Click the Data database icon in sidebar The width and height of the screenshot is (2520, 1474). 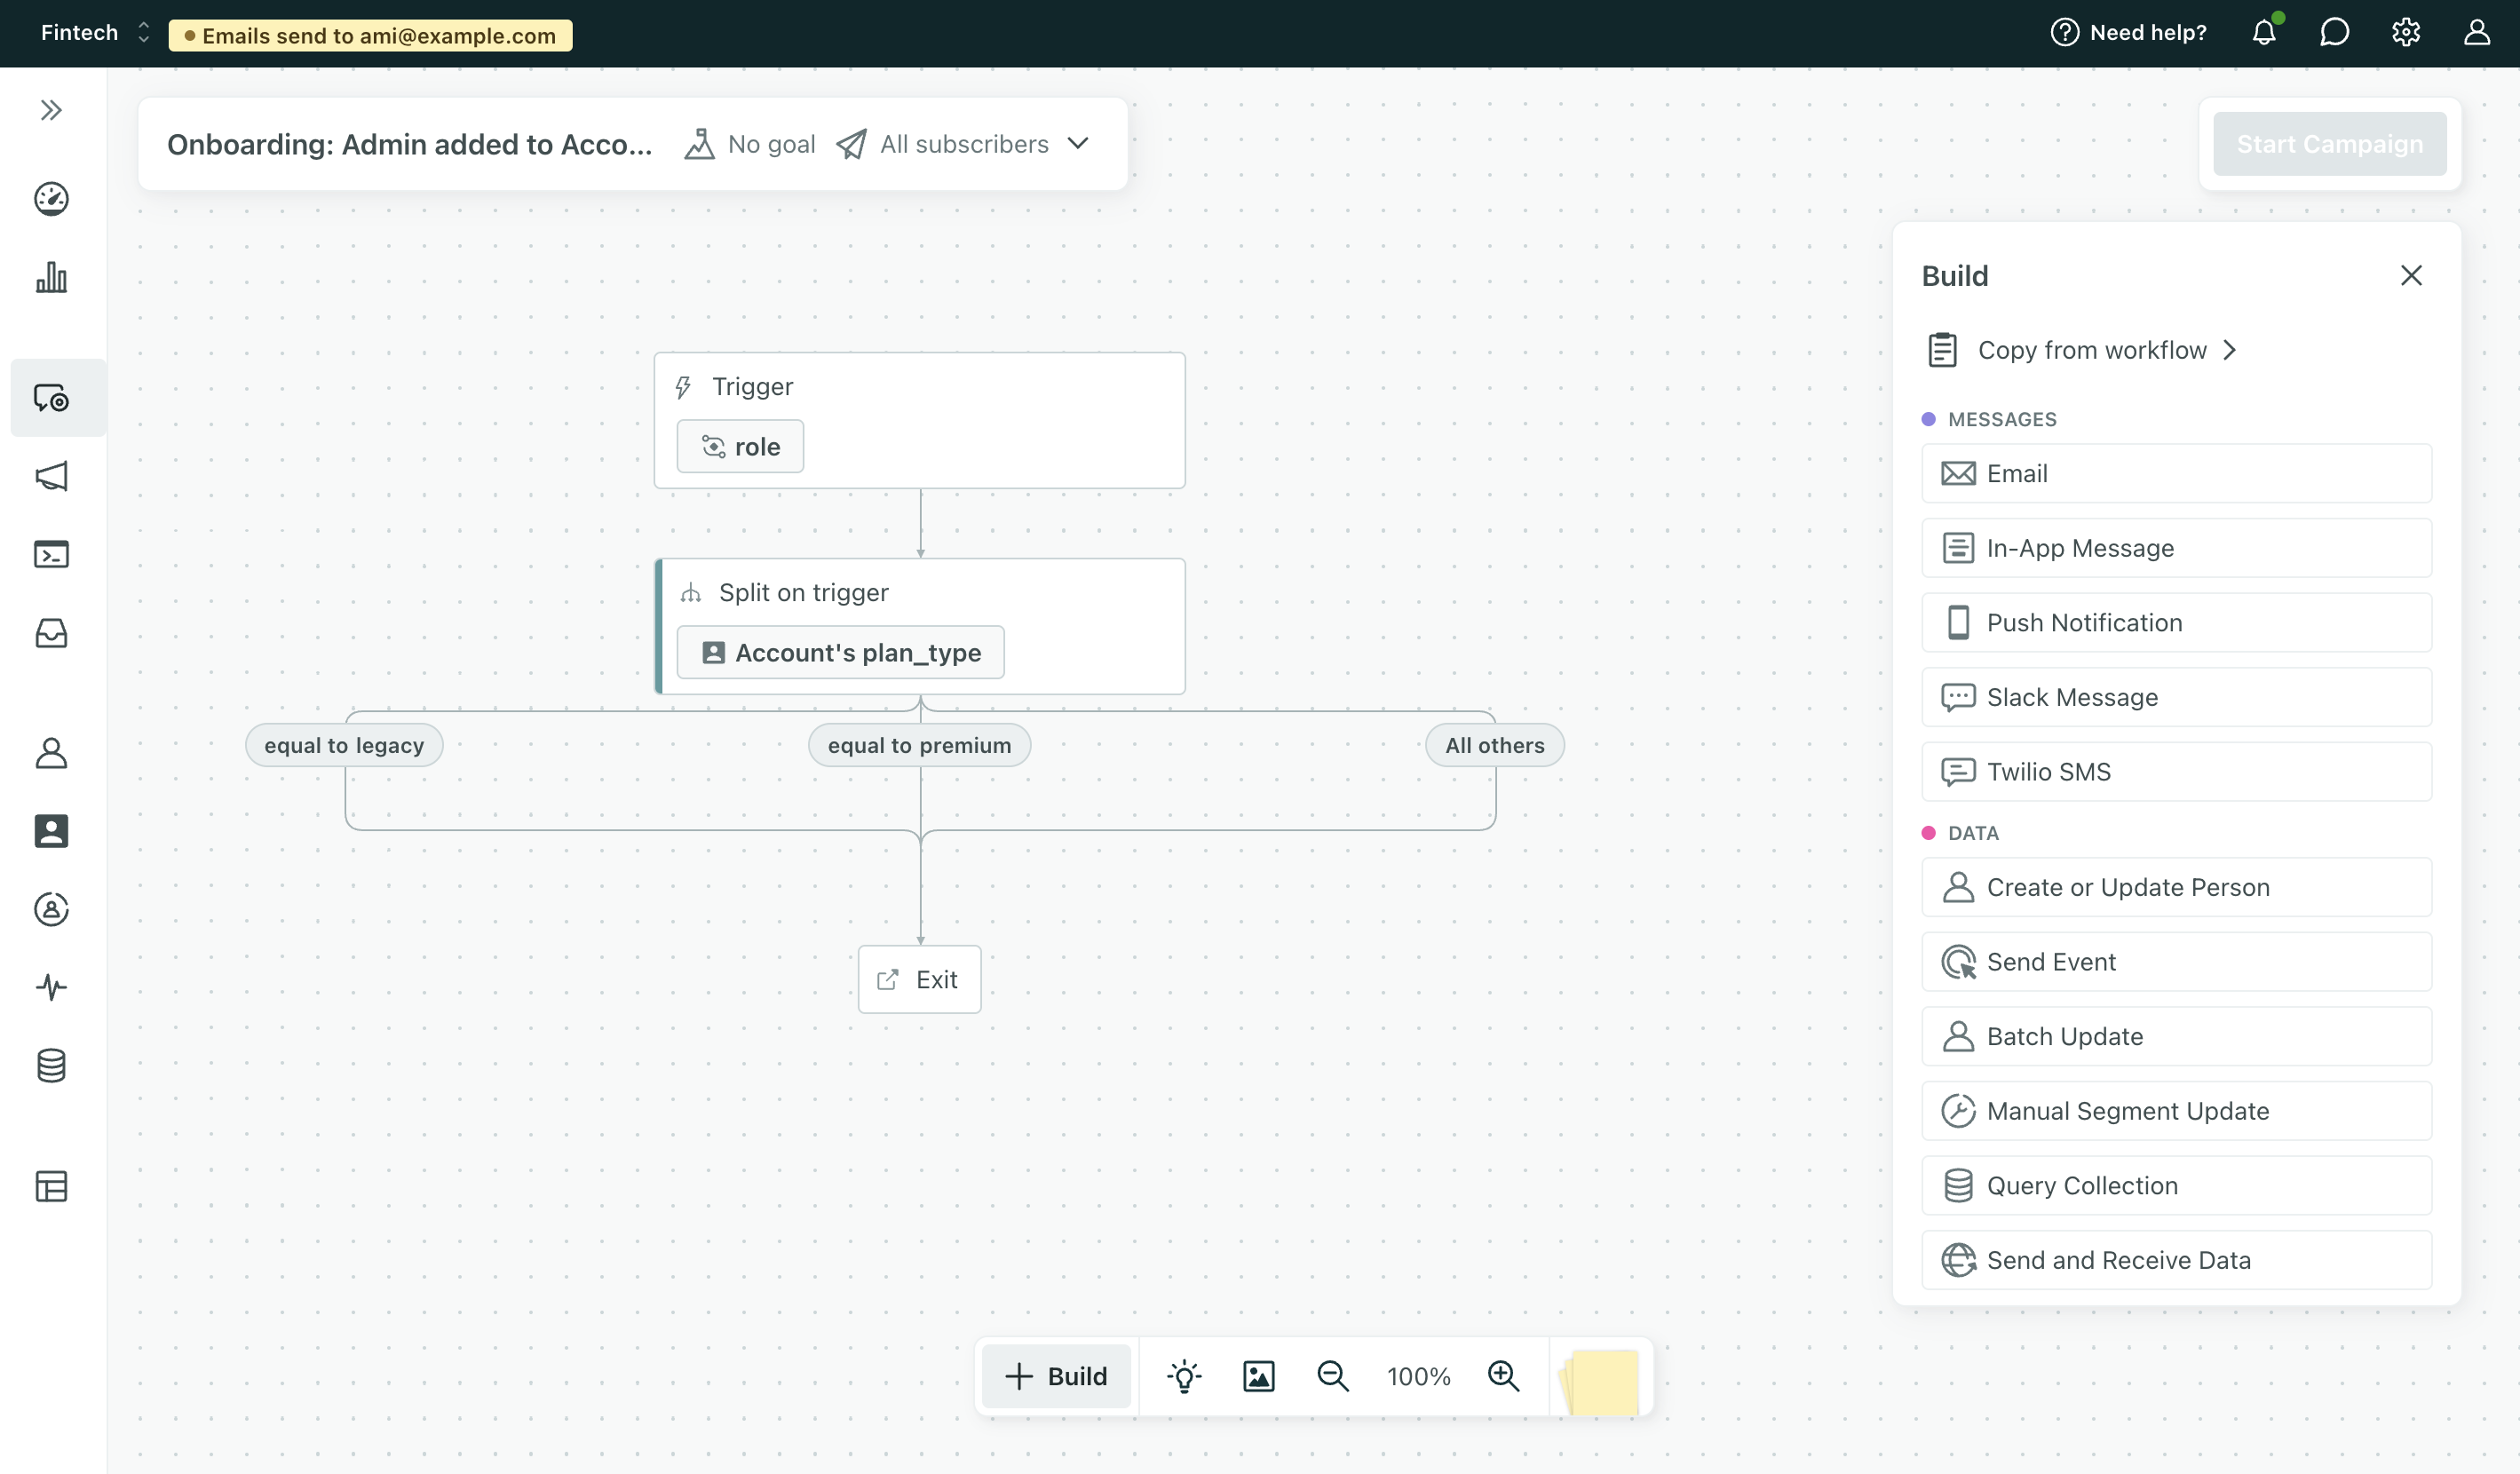coord(51,1066)
